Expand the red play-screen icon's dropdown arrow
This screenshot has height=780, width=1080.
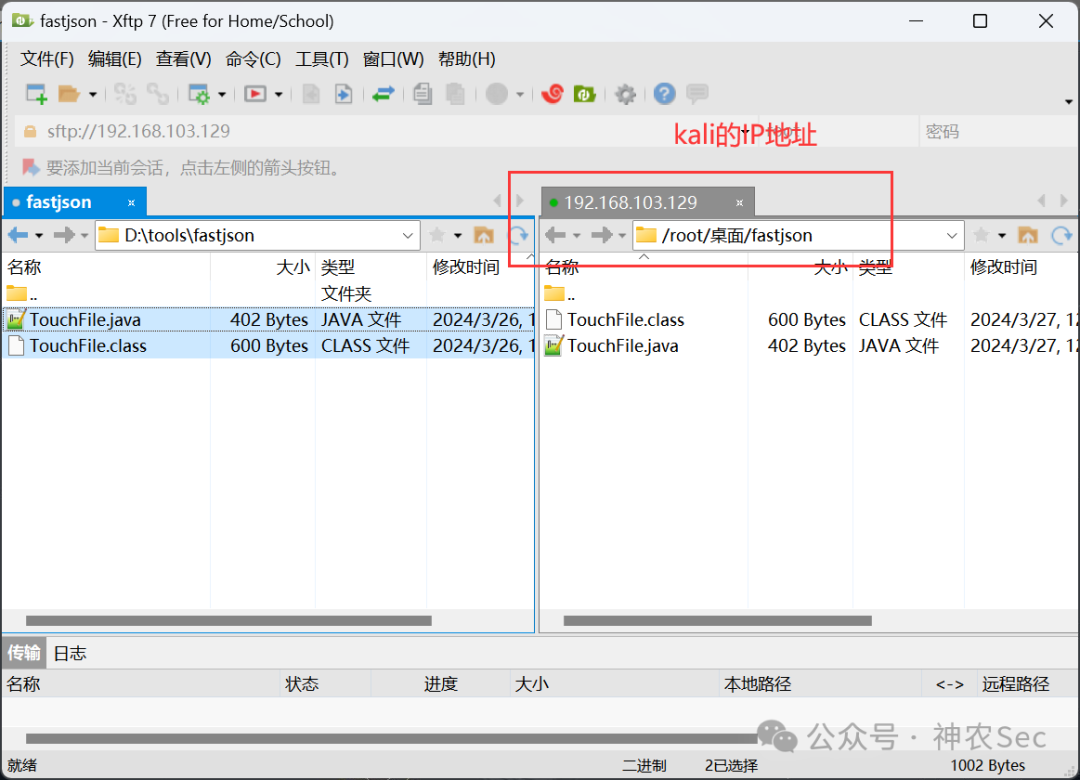pos(278,94)
